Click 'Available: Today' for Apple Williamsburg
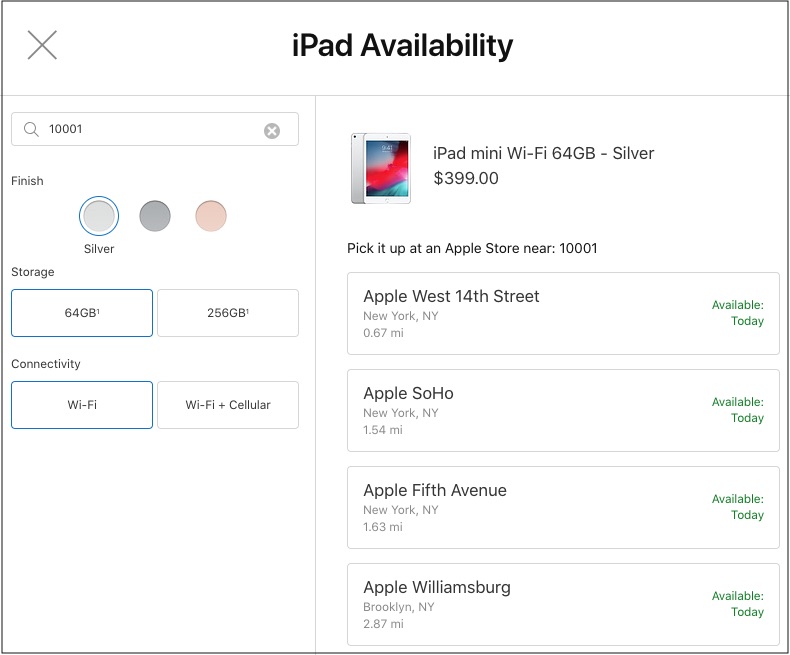 pyautogui.click(x=738, y=604)
